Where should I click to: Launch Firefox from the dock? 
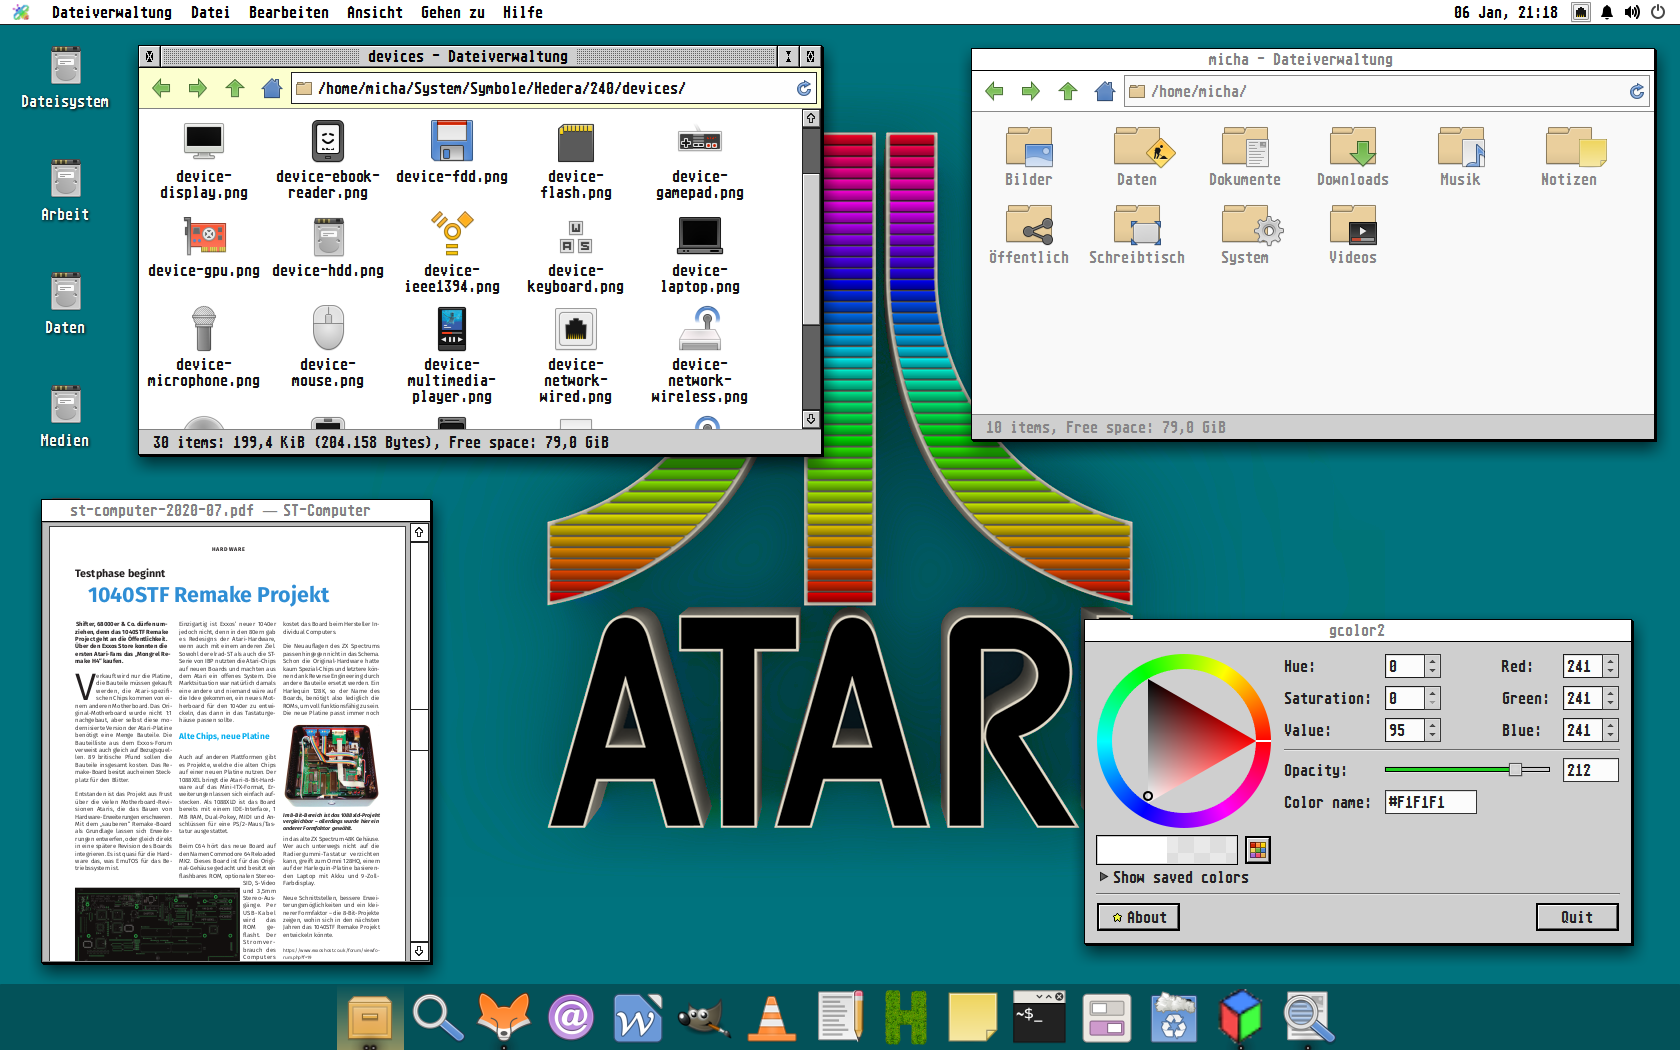point(504,1018)
